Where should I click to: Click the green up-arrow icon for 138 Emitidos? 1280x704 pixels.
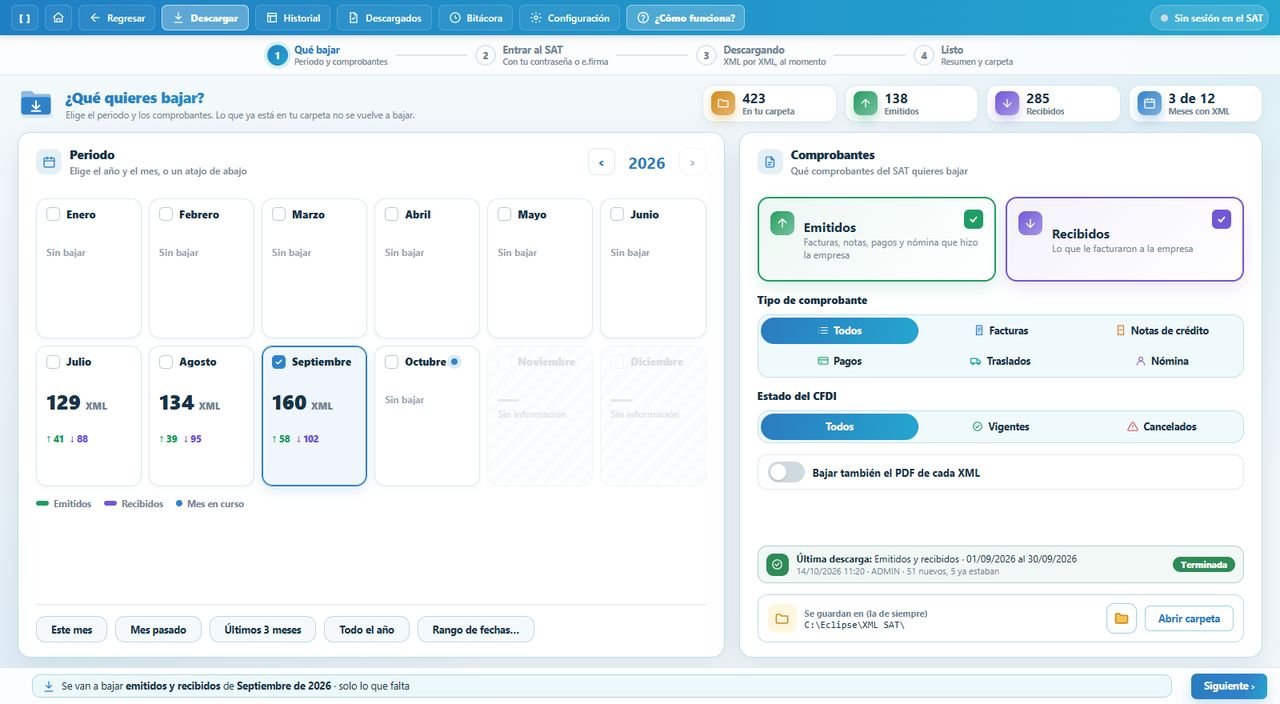865,103
